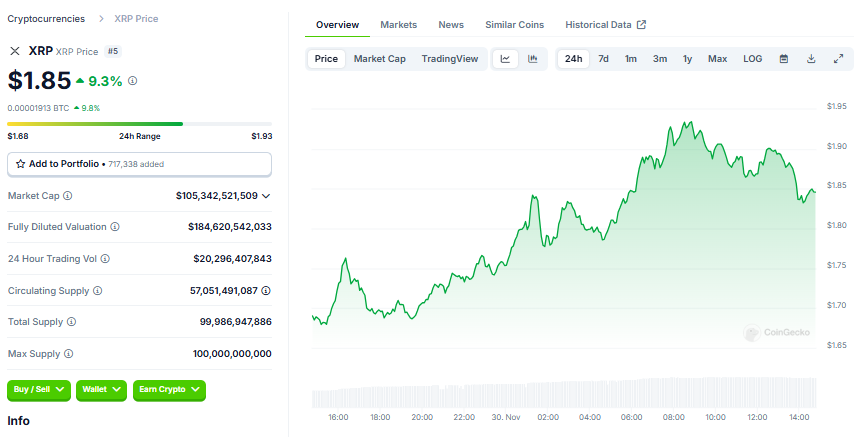The image size is (862, 437).
Task: Switch chart to TradingView
Action: coord(450,59)
